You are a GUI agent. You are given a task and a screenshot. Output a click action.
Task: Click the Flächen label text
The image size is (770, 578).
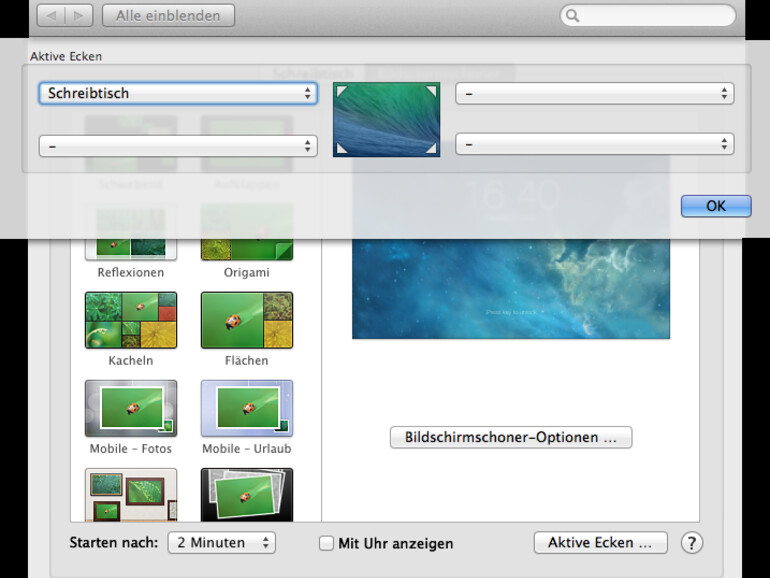(x=247, y=360)
